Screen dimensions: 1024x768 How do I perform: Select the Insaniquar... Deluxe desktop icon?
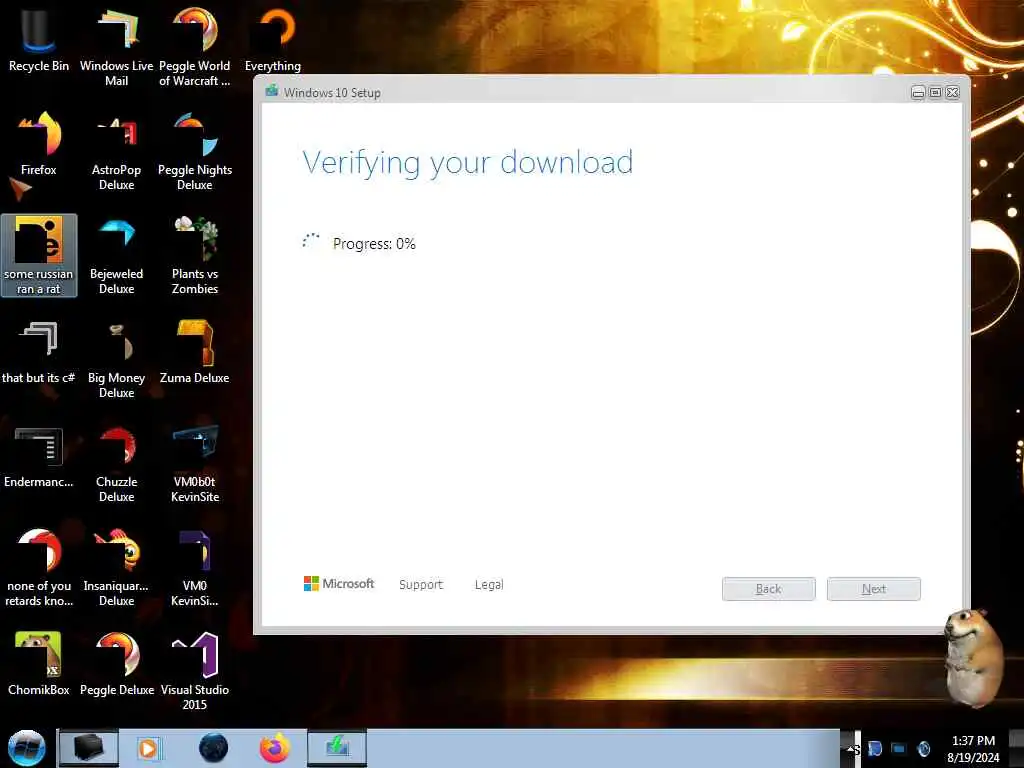click(116, 568)
